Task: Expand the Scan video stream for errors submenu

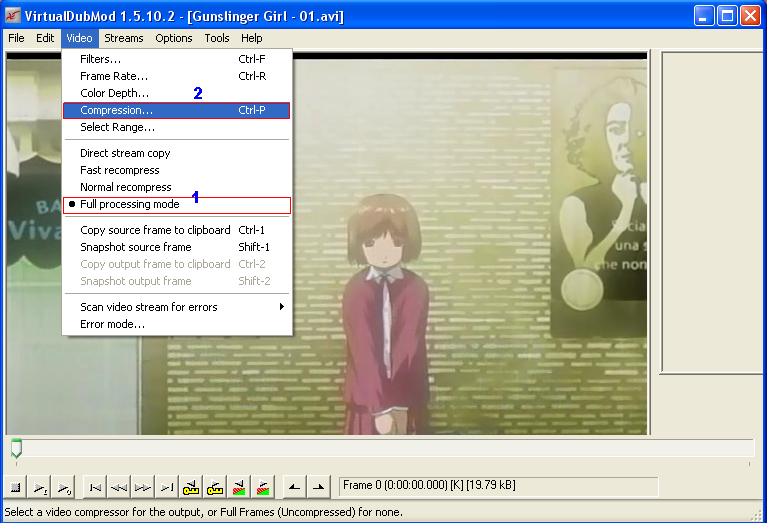Action: 177,307
